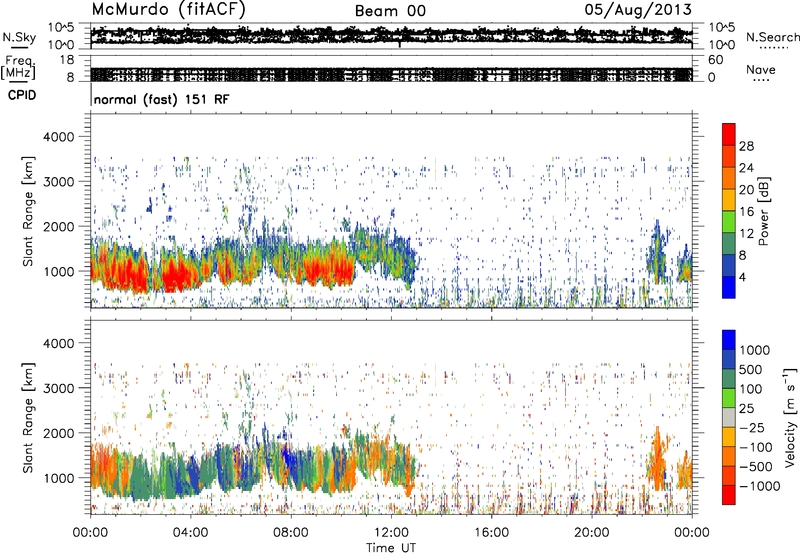This screenshot has width=800, height=554.
Task: Click the 'Nave' legend label
Action: 761,69
